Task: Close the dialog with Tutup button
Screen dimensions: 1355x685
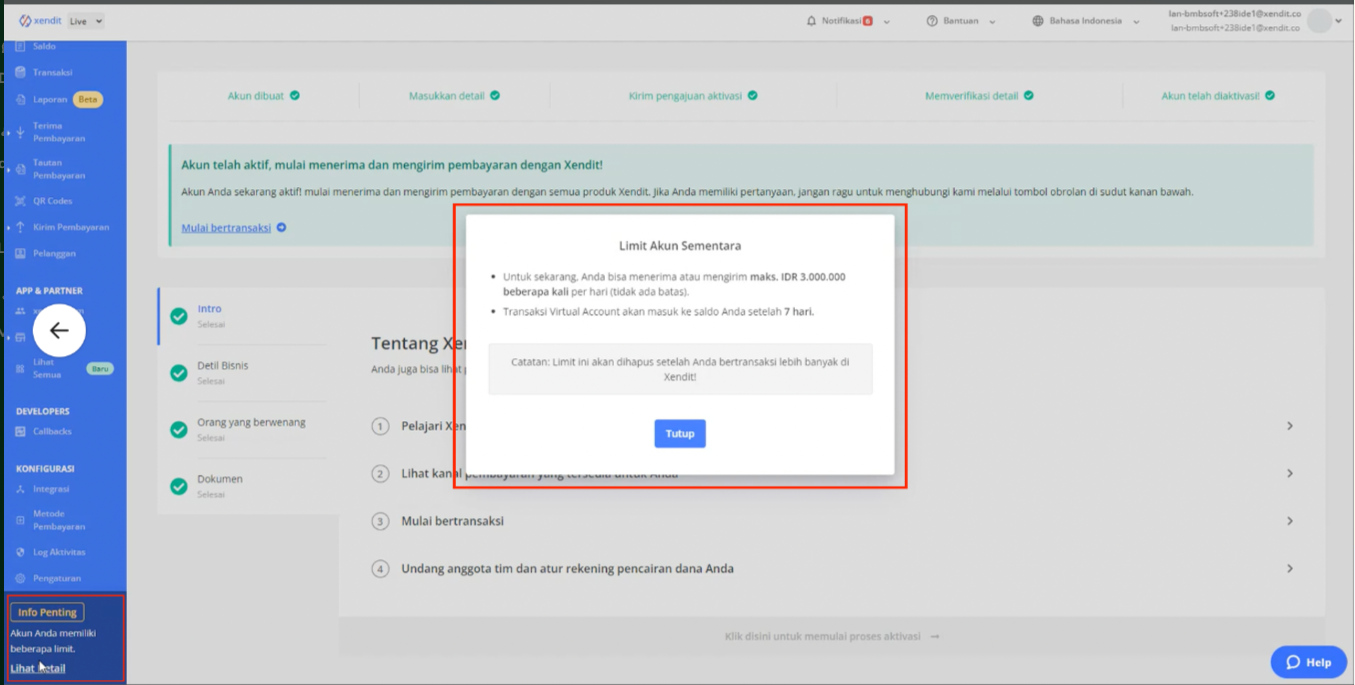Action: (680, 434)
